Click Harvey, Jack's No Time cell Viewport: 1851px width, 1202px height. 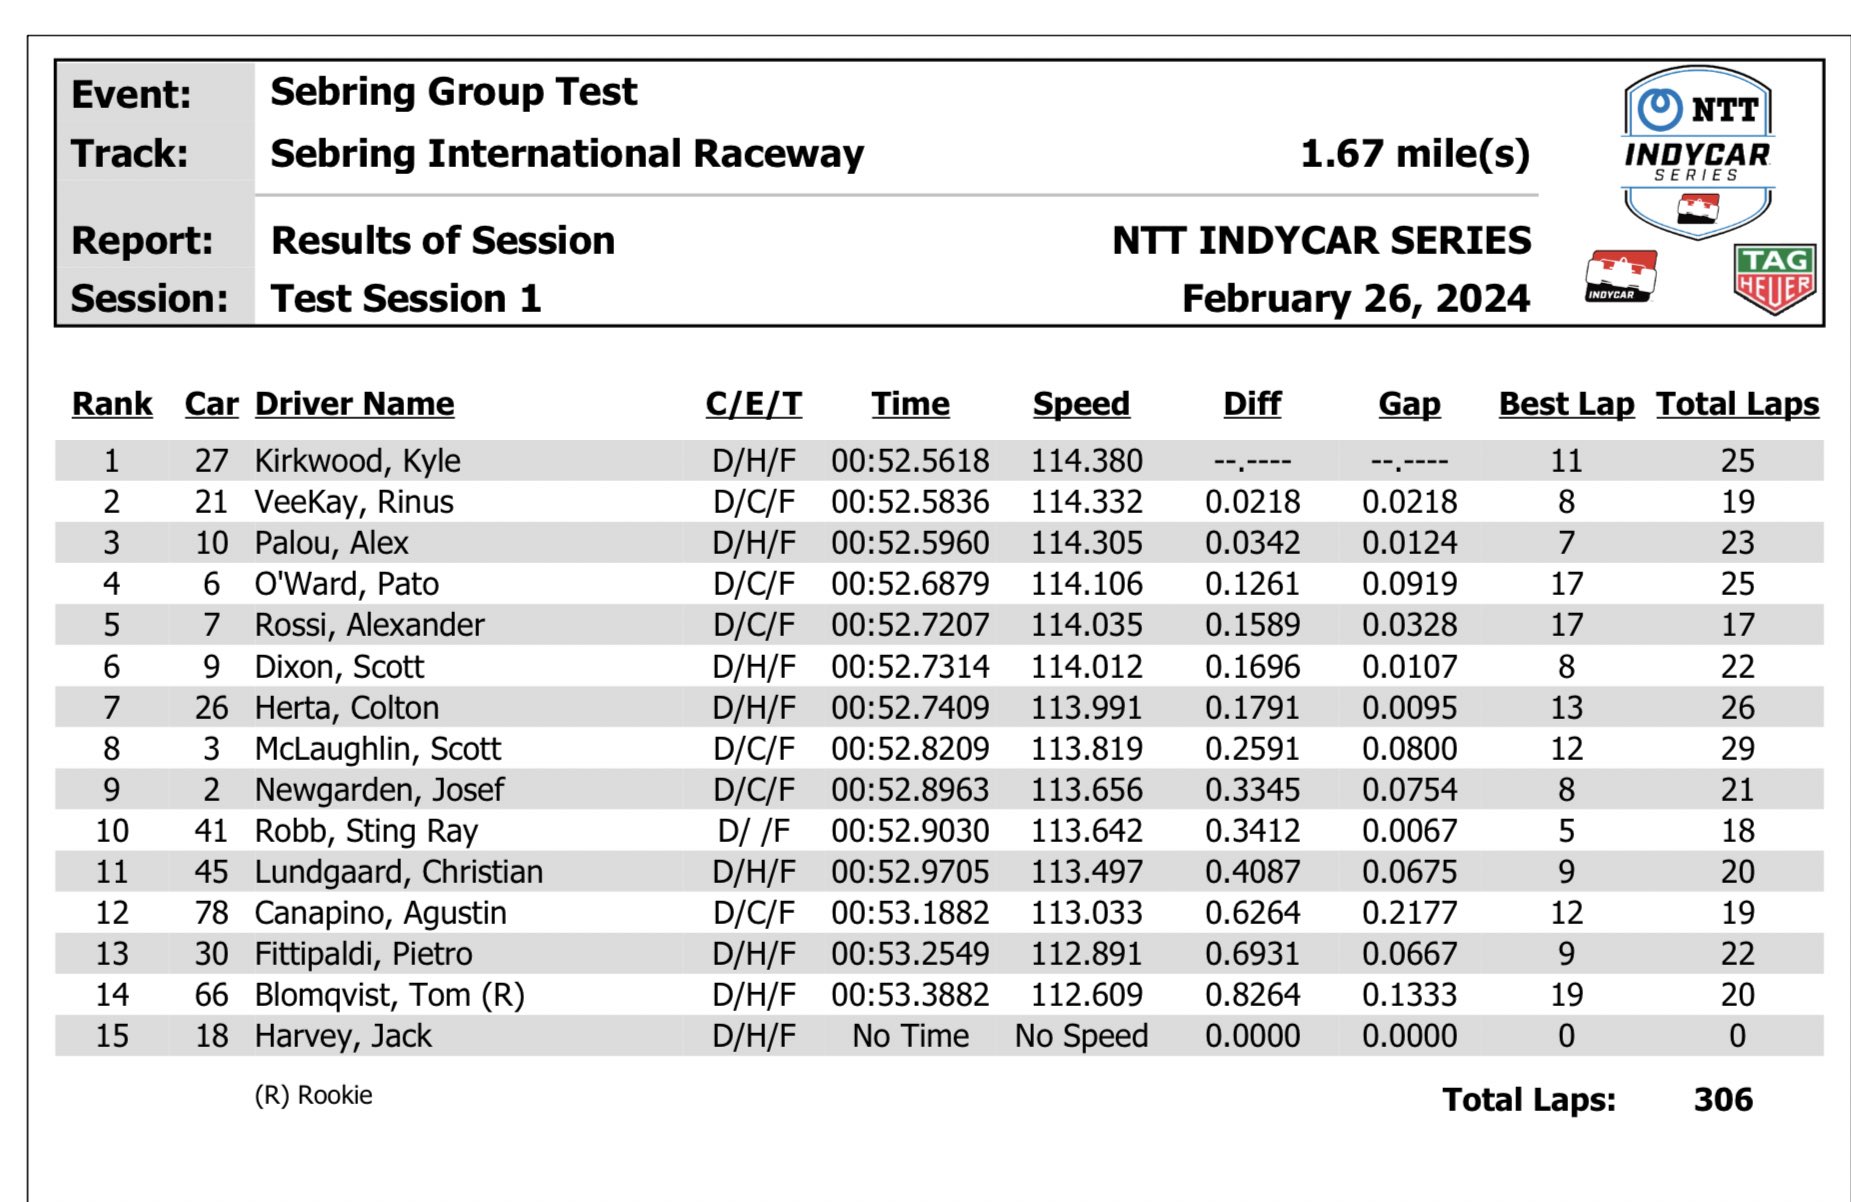tap(910, 1036)
